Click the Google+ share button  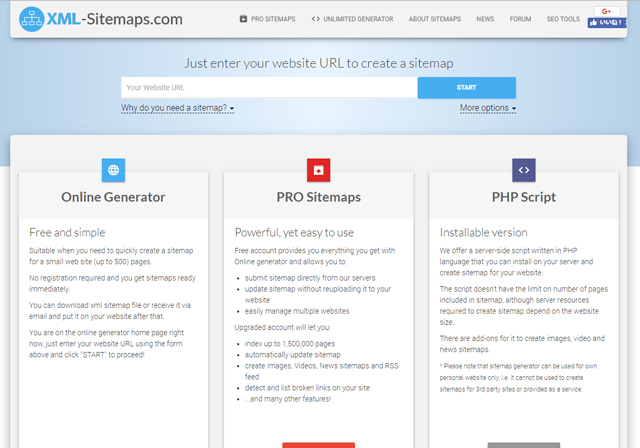[x=607, y=11]
